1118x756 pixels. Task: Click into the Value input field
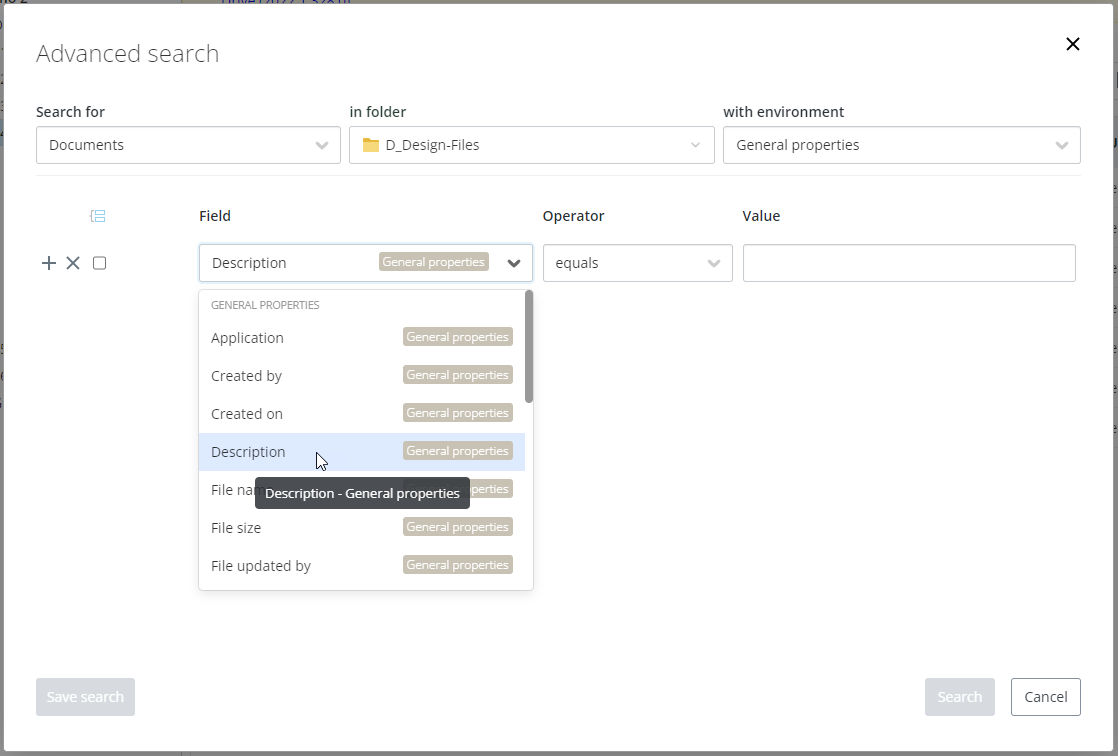pyautogui.click(x=908, y=263)
